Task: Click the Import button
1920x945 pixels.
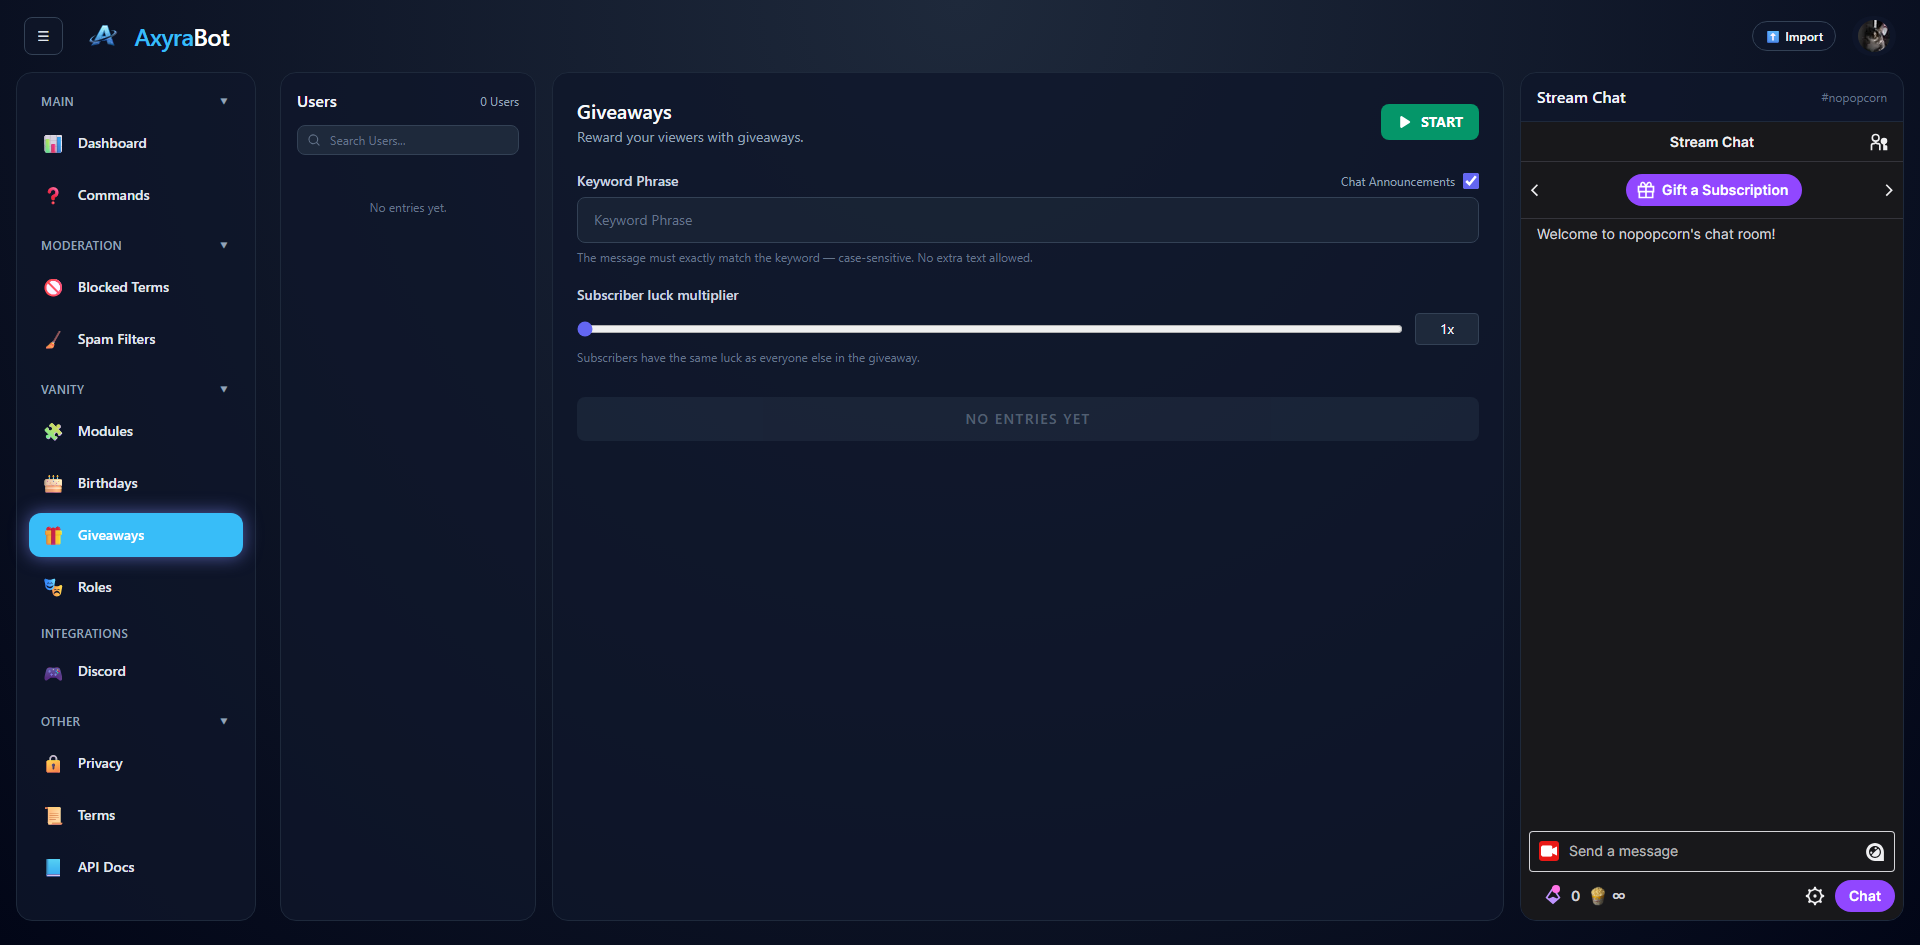Action: (x=1793, y=37)
